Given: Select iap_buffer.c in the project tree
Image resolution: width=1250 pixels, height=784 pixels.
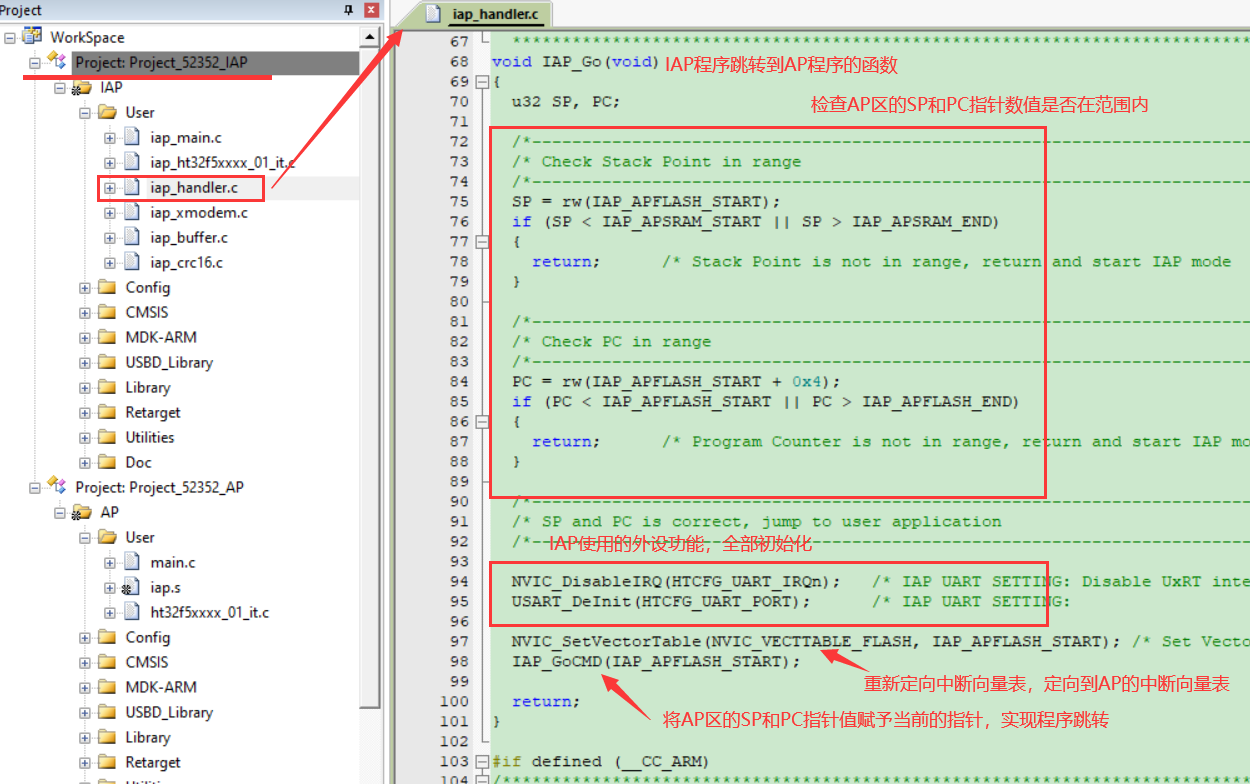Looking at the screenshot, I should tap(188, 237).
